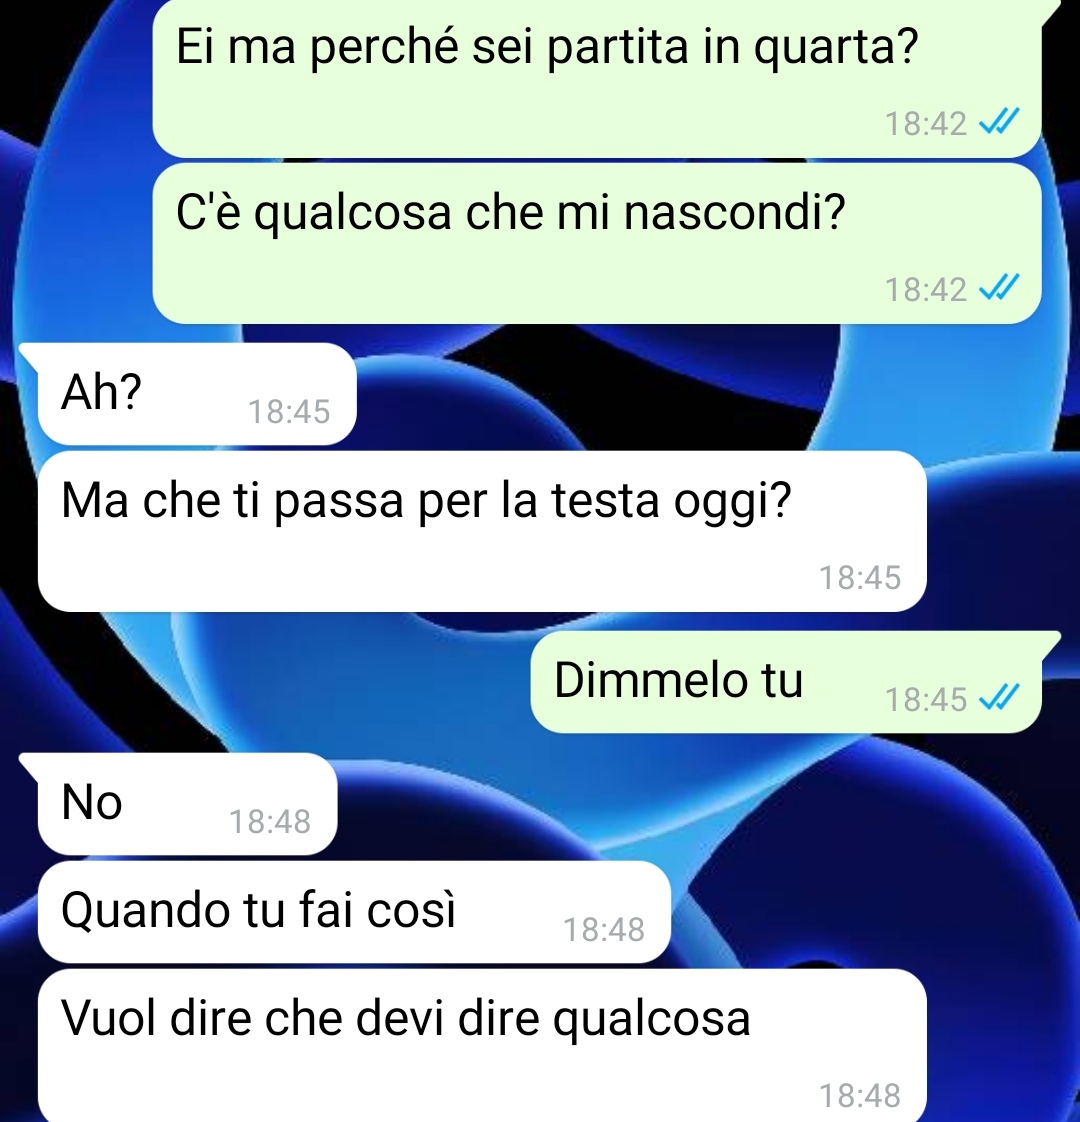Select the 'Vuol dire che devi dire qualcosa' message
This screenshot has width=1080, height=1122.
482,1045
